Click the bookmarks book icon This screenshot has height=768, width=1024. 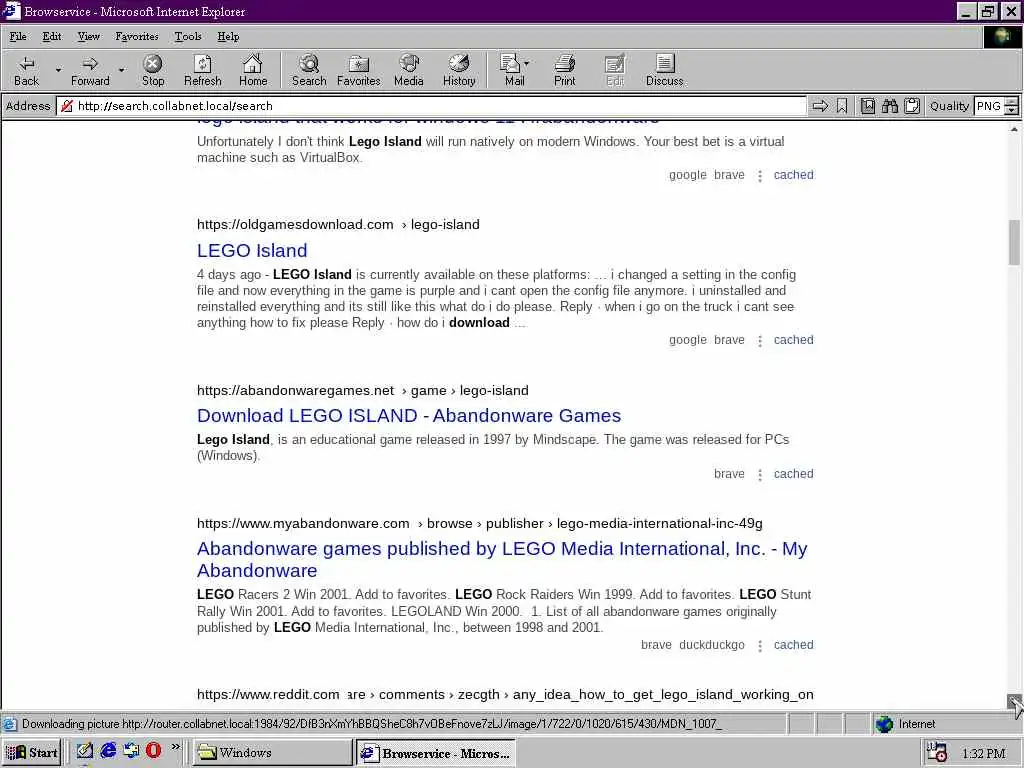[867, 106]
